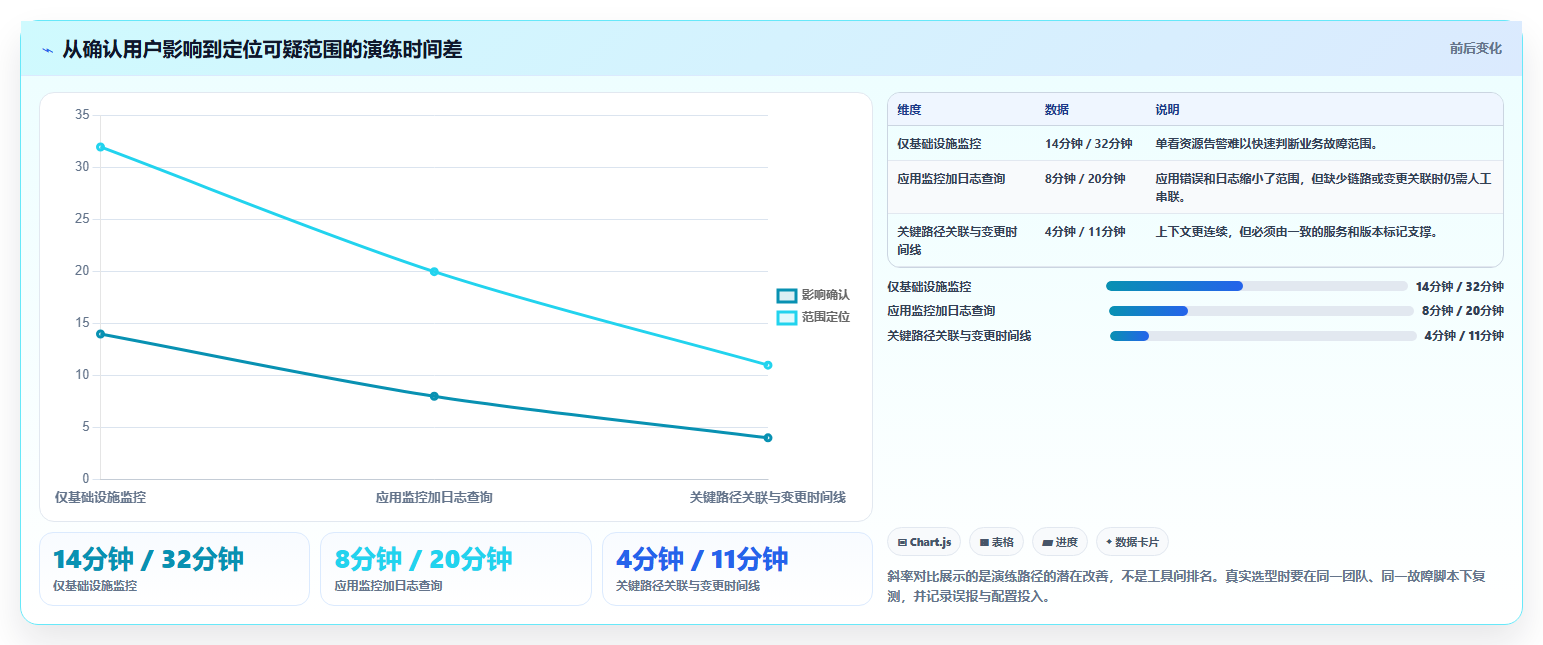The image size is (1543, 645).
Task: Click the 32-minute point on 范围定位 line
Action: tap(100, 147)
